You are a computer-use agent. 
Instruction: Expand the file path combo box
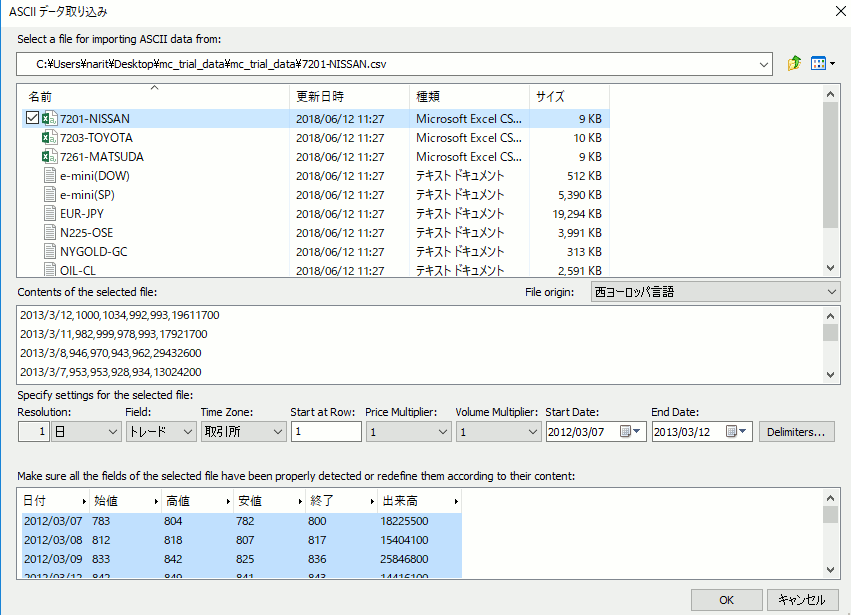tap(765, 64)
